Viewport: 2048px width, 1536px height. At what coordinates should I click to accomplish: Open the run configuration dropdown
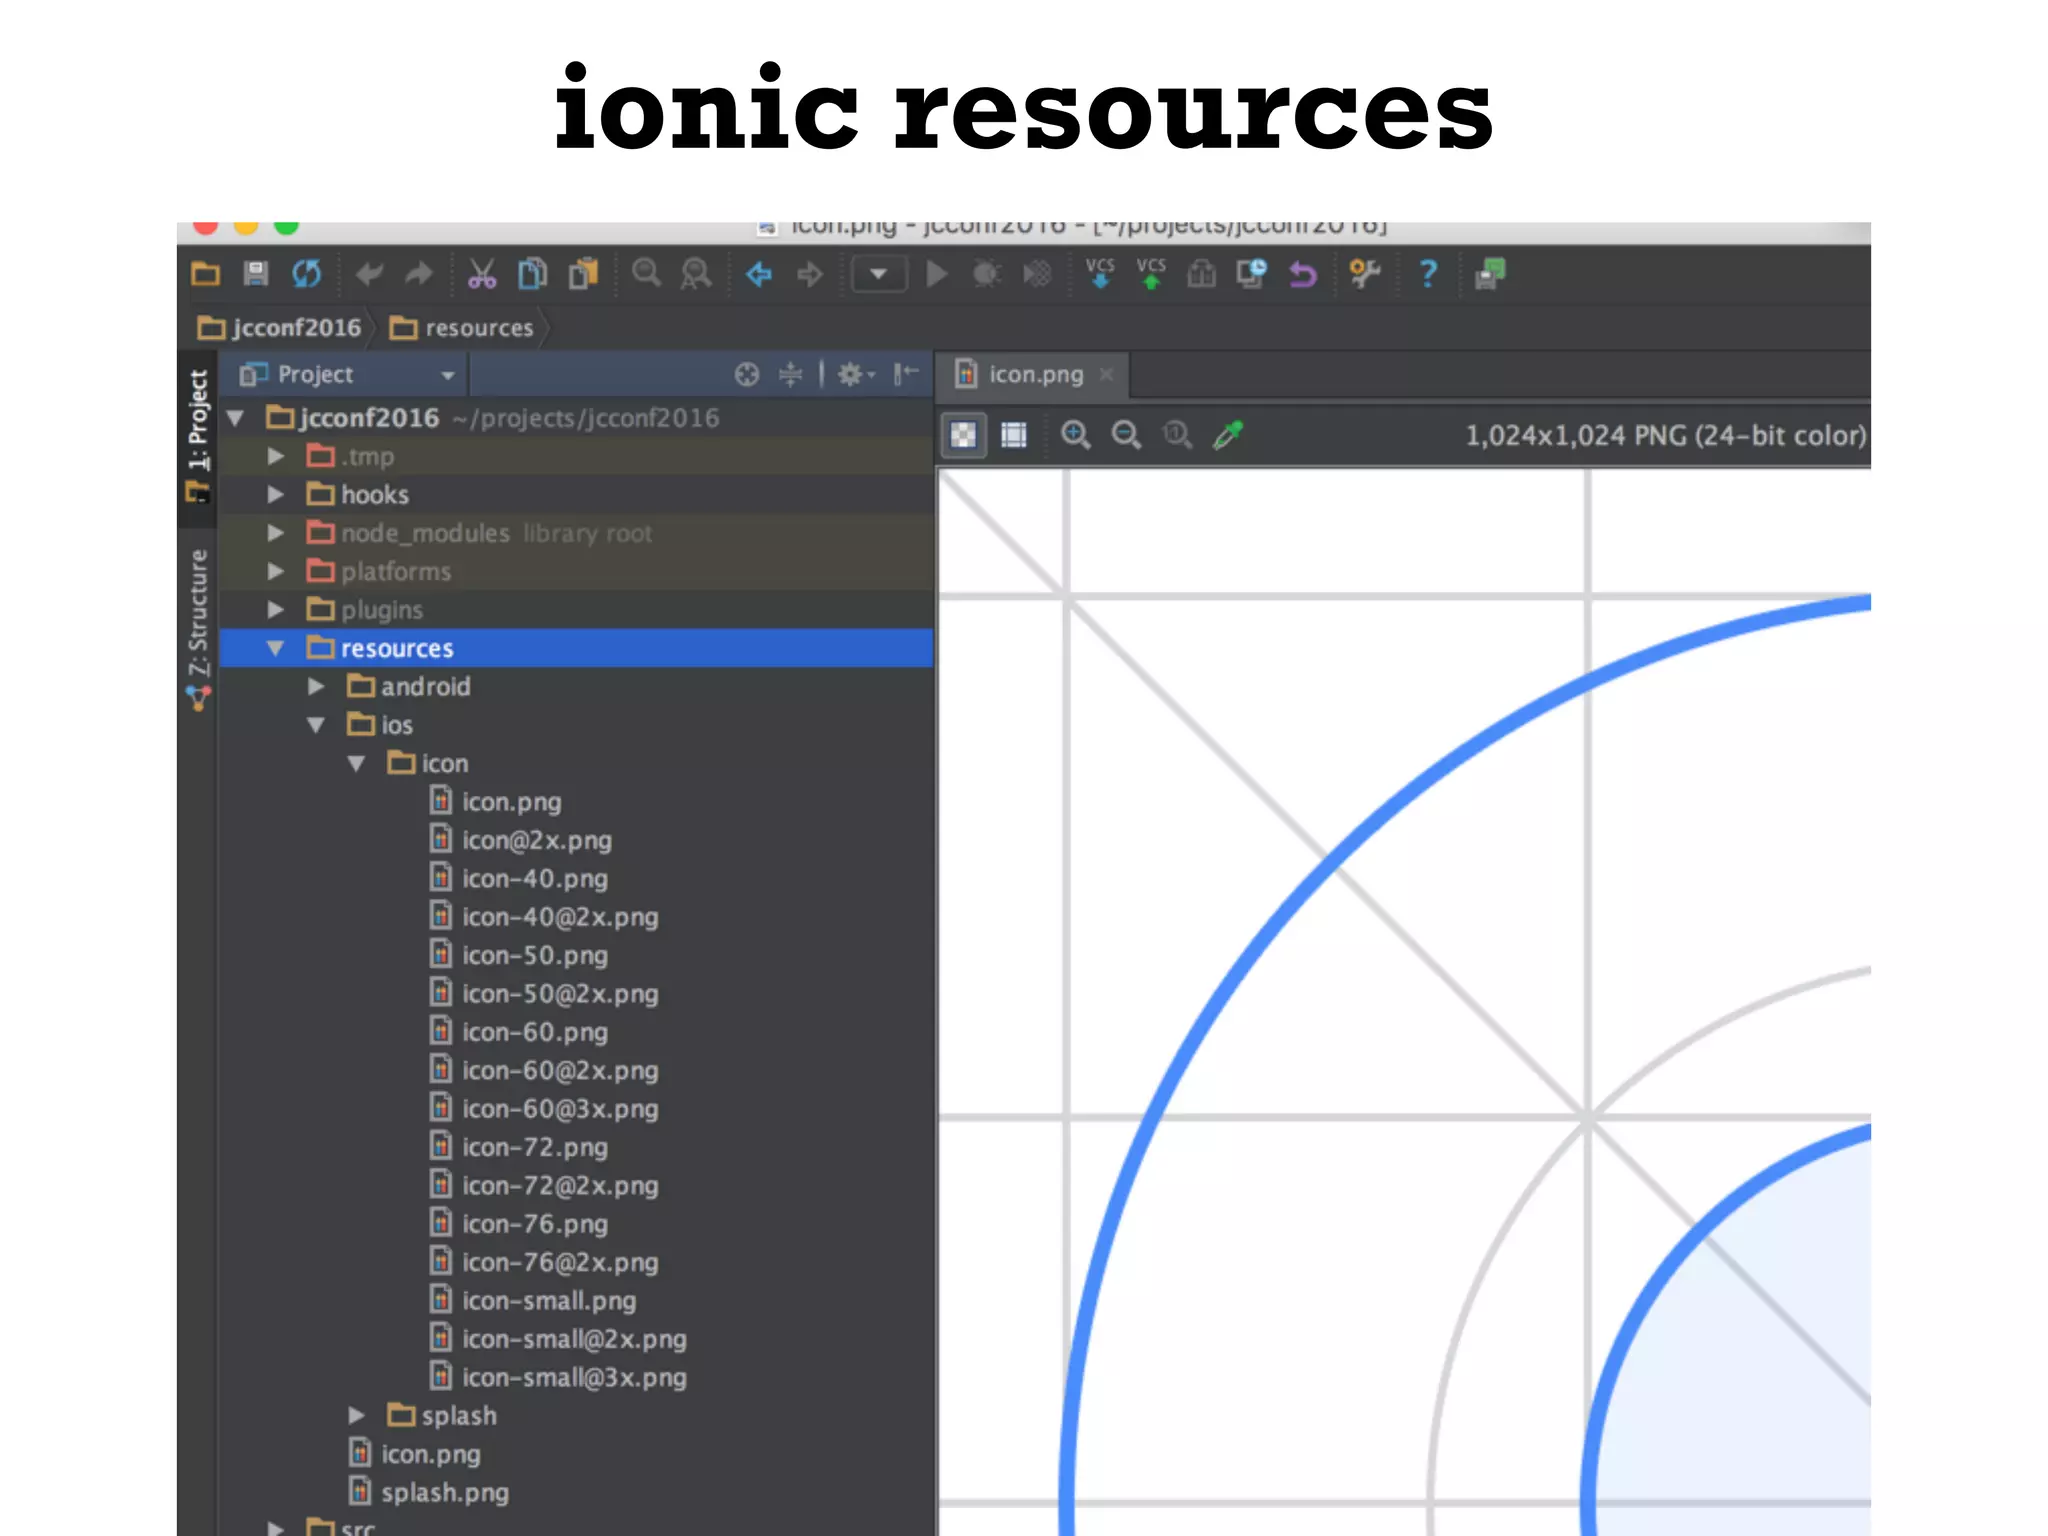click(879, 273)
